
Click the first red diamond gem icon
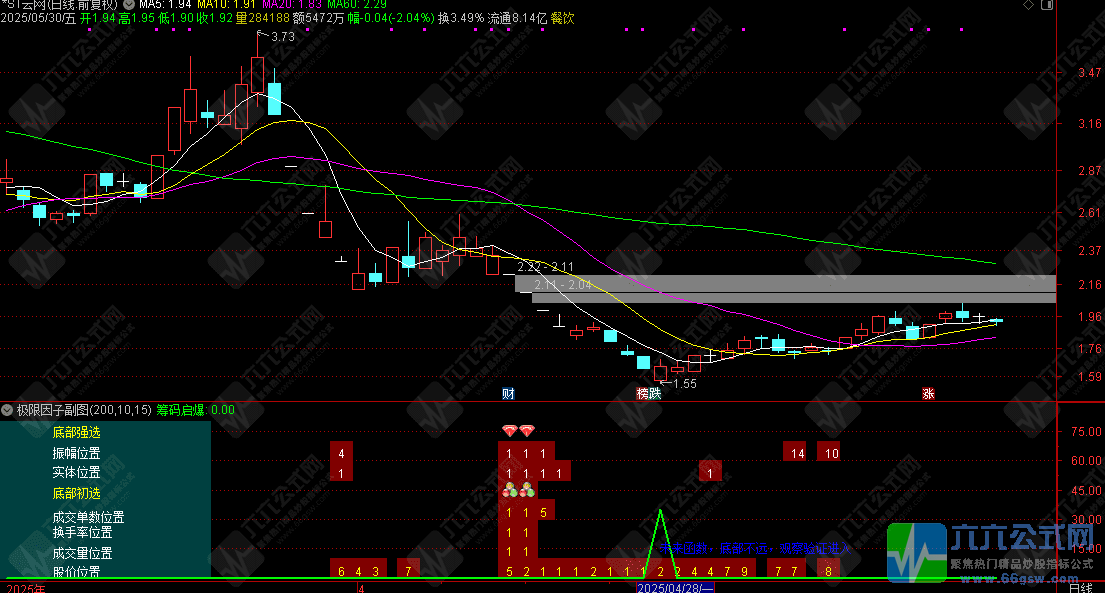point(510,431)
